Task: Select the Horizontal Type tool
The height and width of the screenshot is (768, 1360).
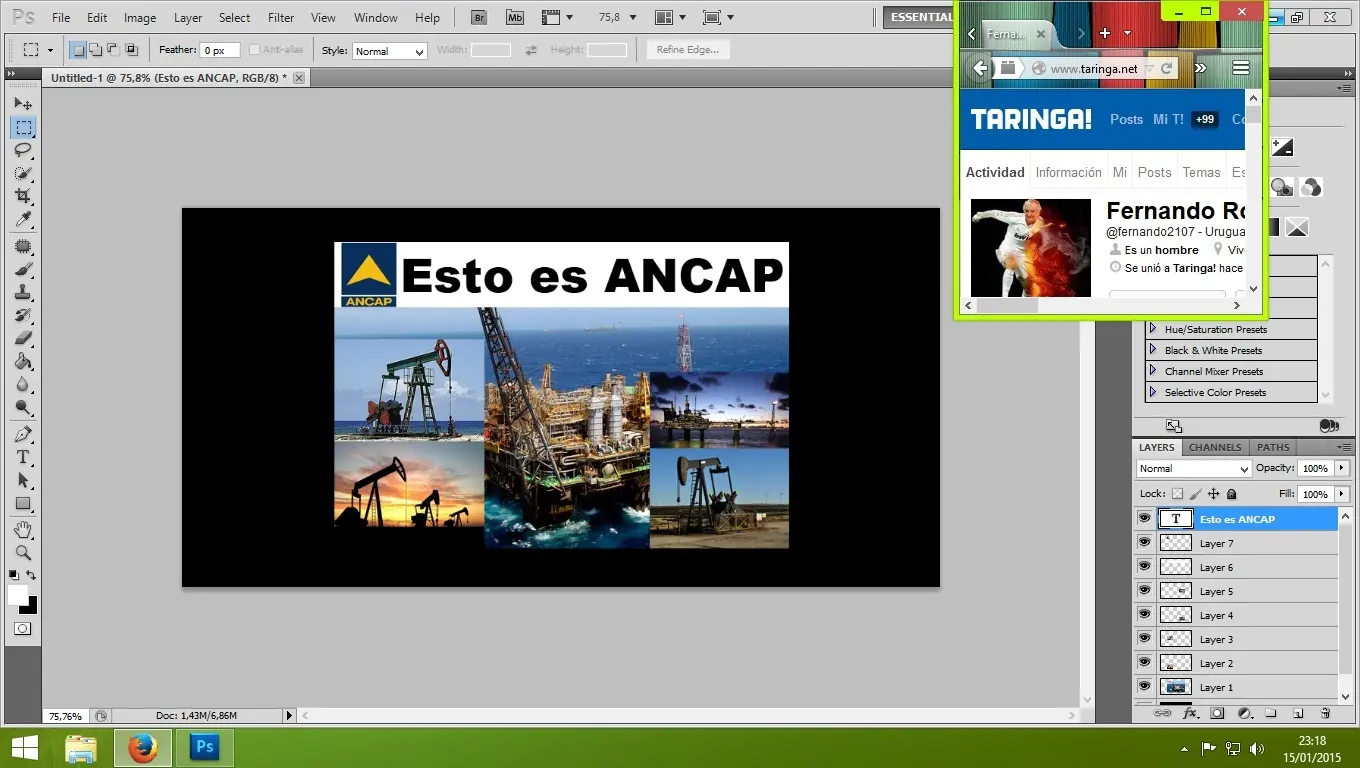Action: click(x=23, y=457)
